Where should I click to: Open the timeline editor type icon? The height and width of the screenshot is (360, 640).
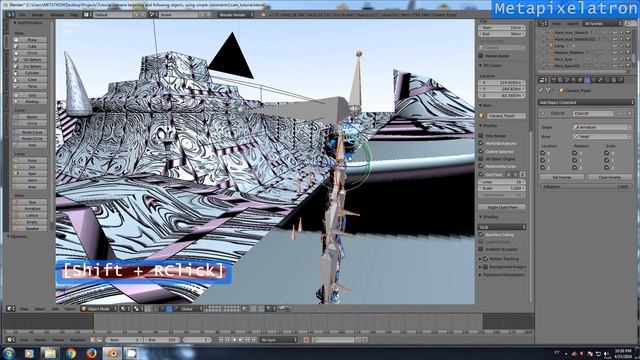[11, 340]
